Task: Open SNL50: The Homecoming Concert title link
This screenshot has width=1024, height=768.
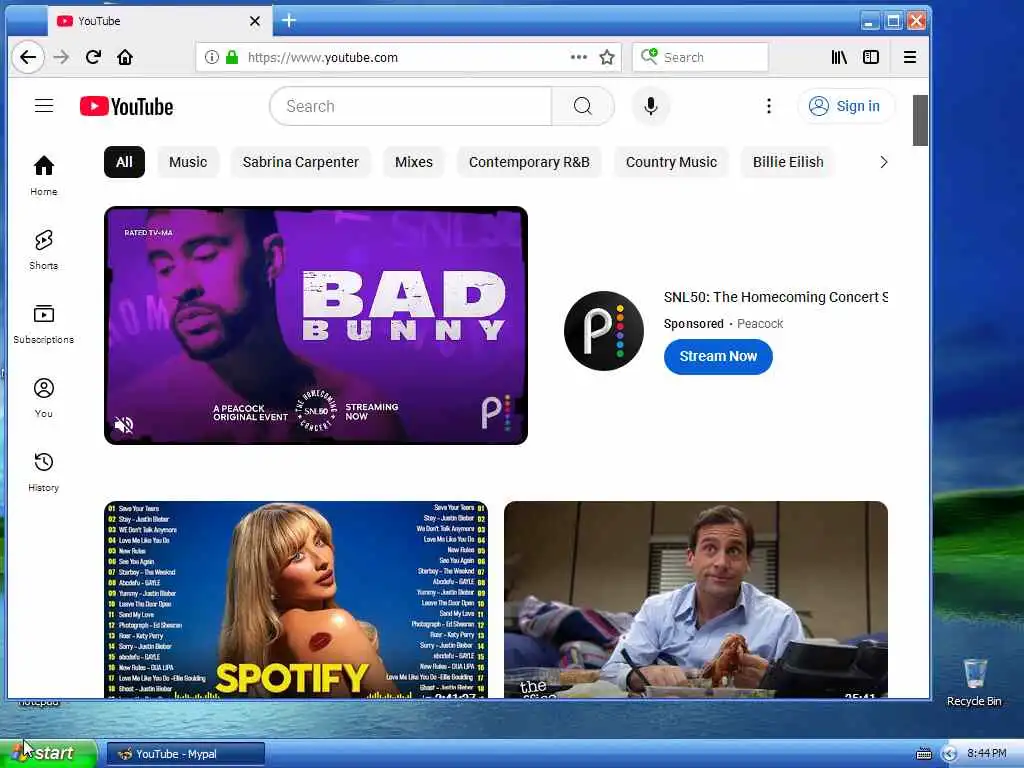Action: coord(776,297)
